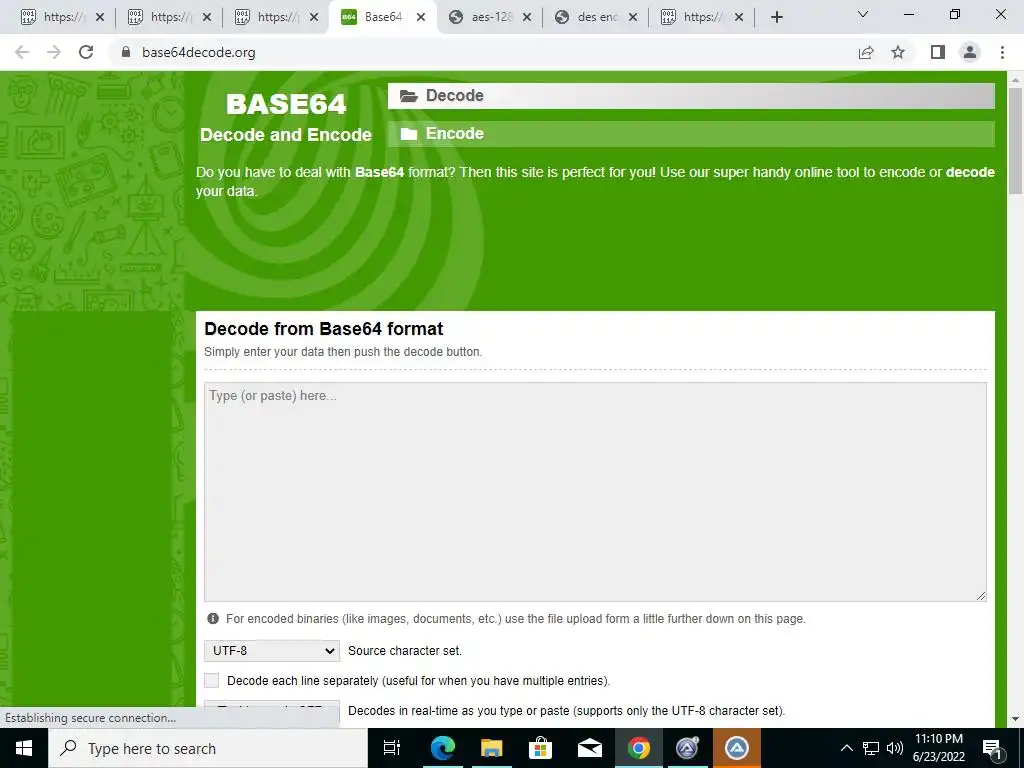Open the browser side panel
Screen dimensions: 1024x768
938,52
